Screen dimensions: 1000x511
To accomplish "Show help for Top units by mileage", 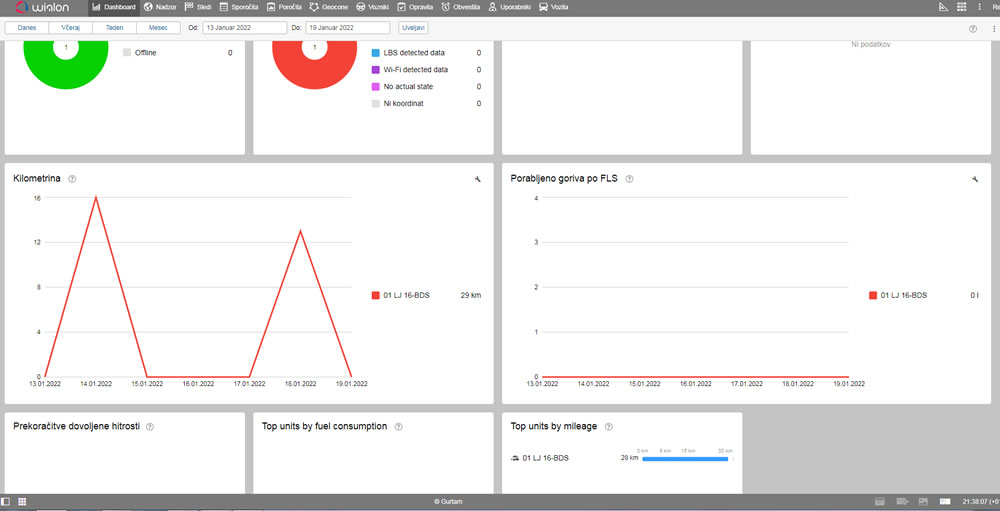I will coord(608,426).
